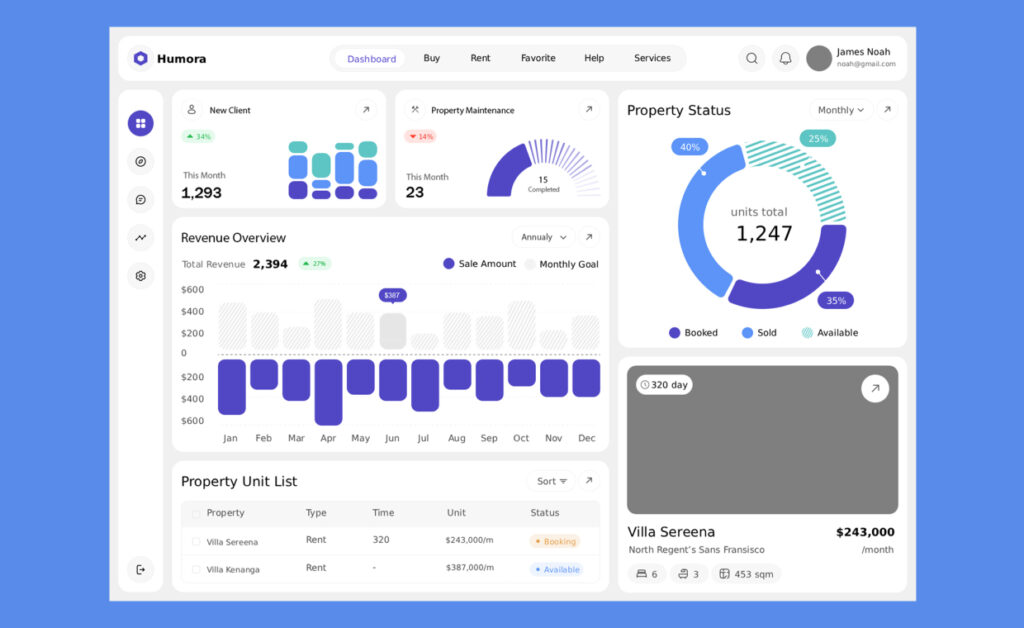Open the search icon in the header
This screenshot has width=1024, height=628.
point(752,59)
